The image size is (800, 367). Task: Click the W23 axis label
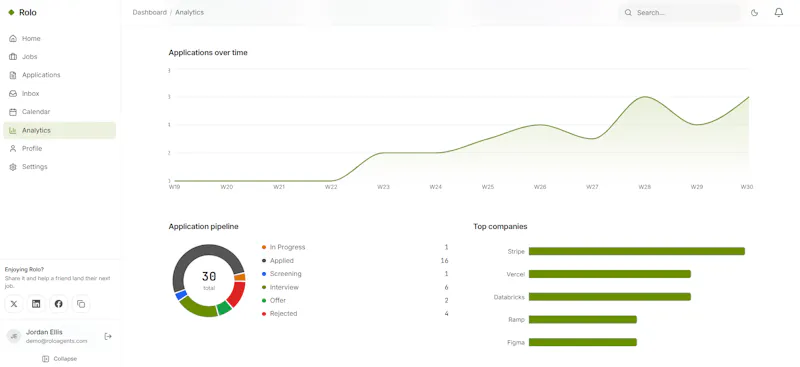click(383, 187)
